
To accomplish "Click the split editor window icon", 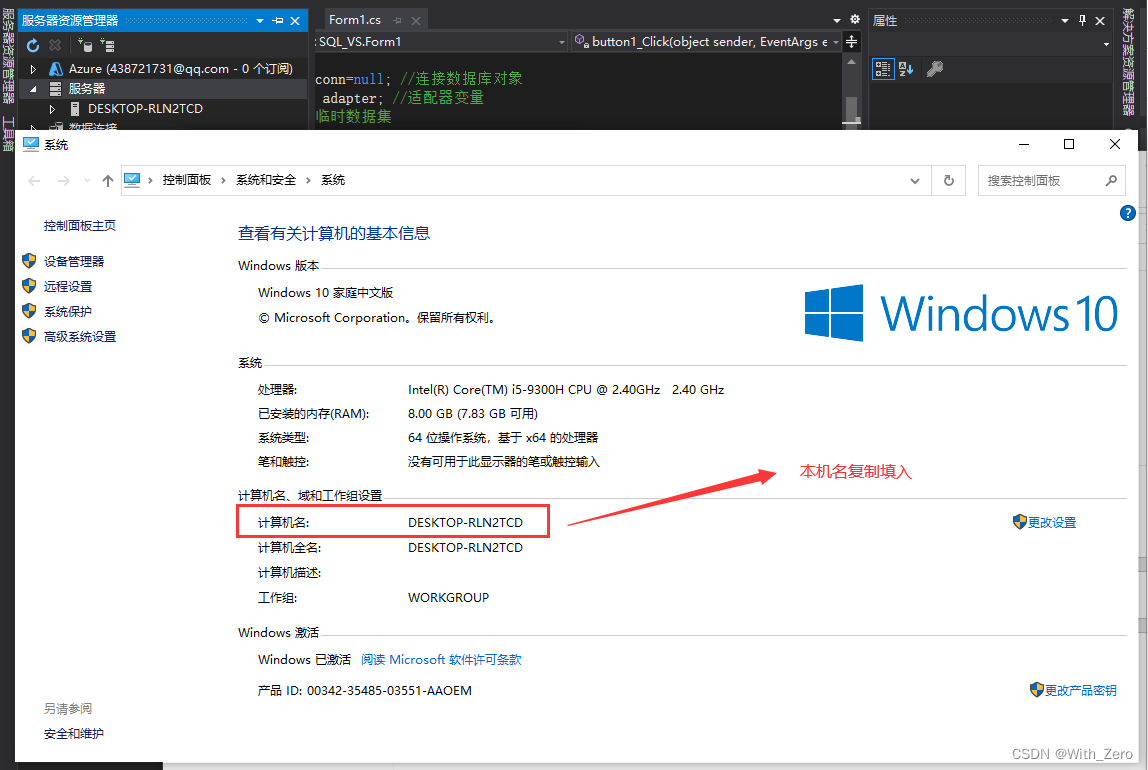I will click(x=851, y=42).
